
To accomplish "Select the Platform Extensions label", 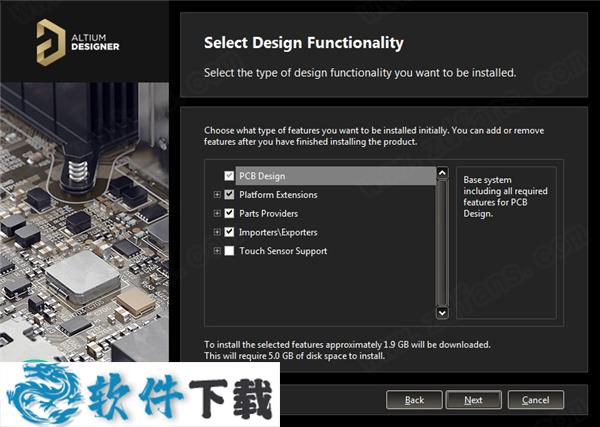I will (x=278, y=195).
